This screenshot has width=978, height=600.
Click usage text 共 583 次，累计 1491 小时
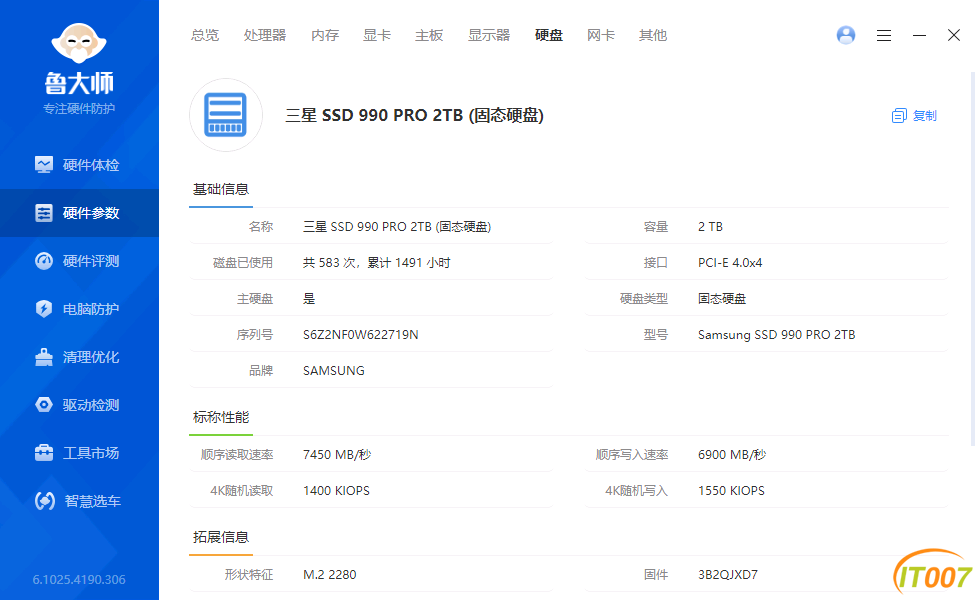tap(377, 263)
